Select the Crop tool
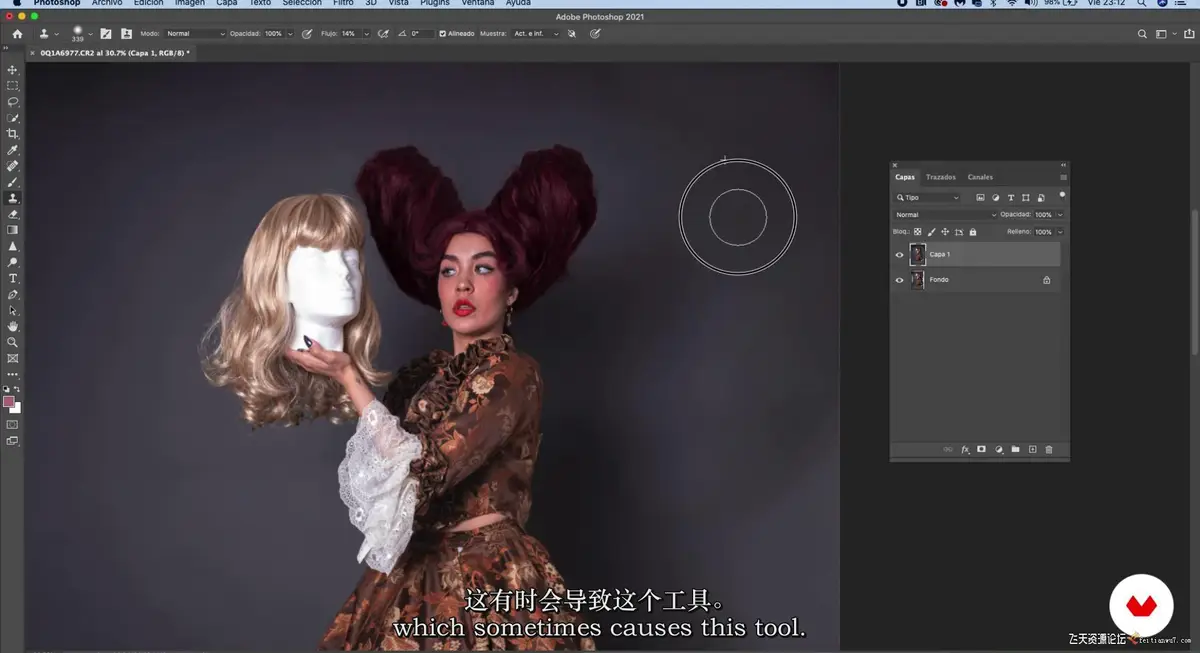Viewport: 1200px width, 653px height. [13, 134]
